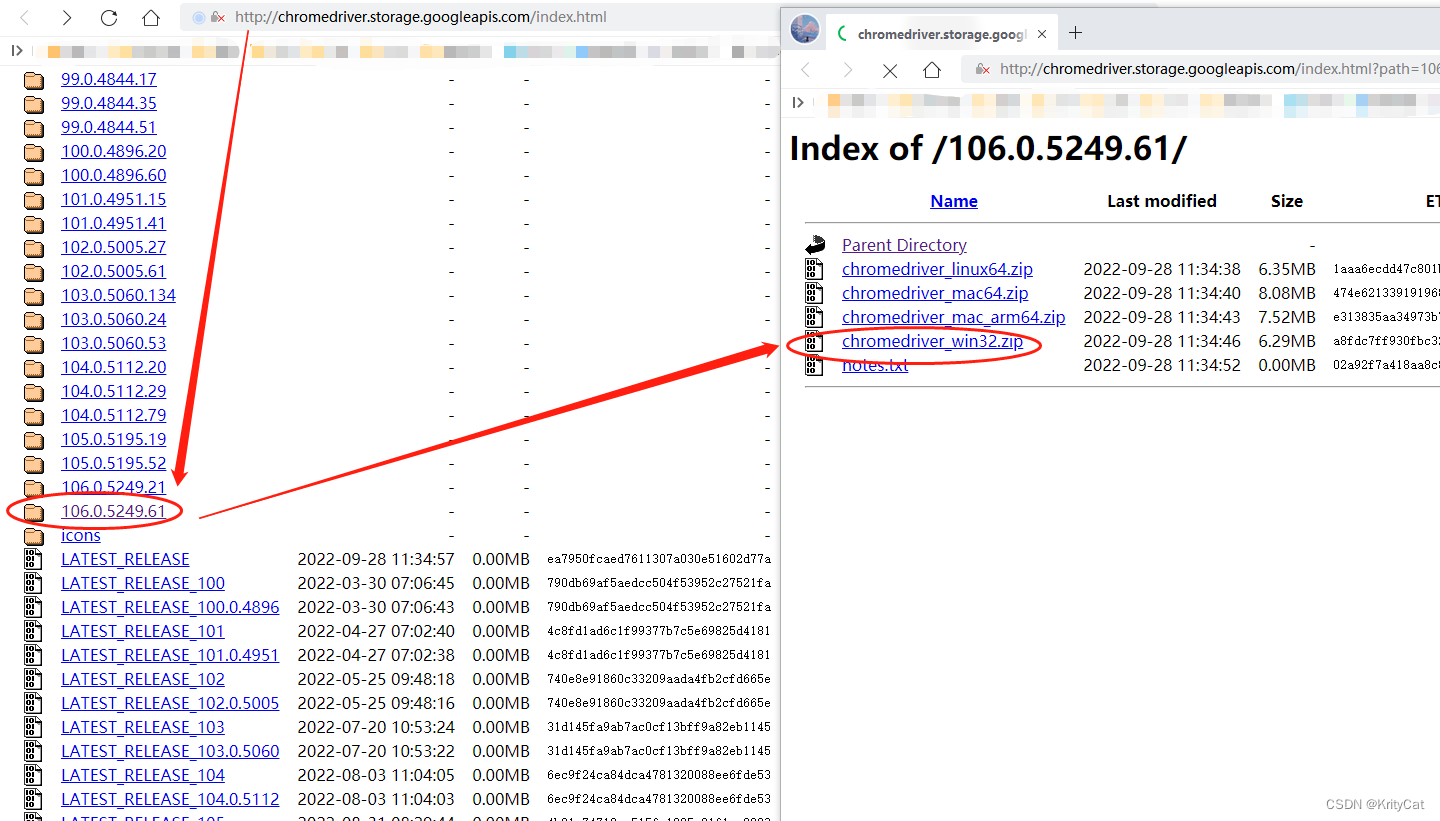Click folder icon beside 104.0.5112.20
Viewport: 1440px width, 821px height.
point(34,368)
